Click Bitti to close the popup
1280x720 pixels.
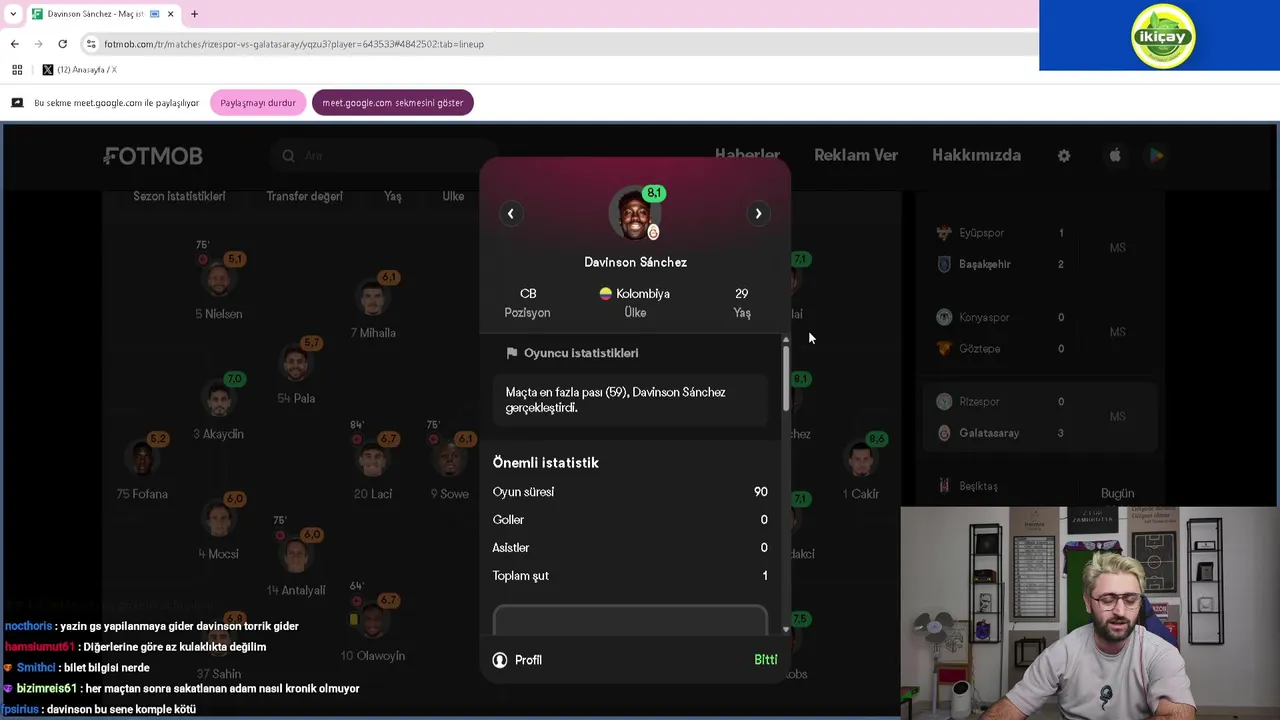765,660
